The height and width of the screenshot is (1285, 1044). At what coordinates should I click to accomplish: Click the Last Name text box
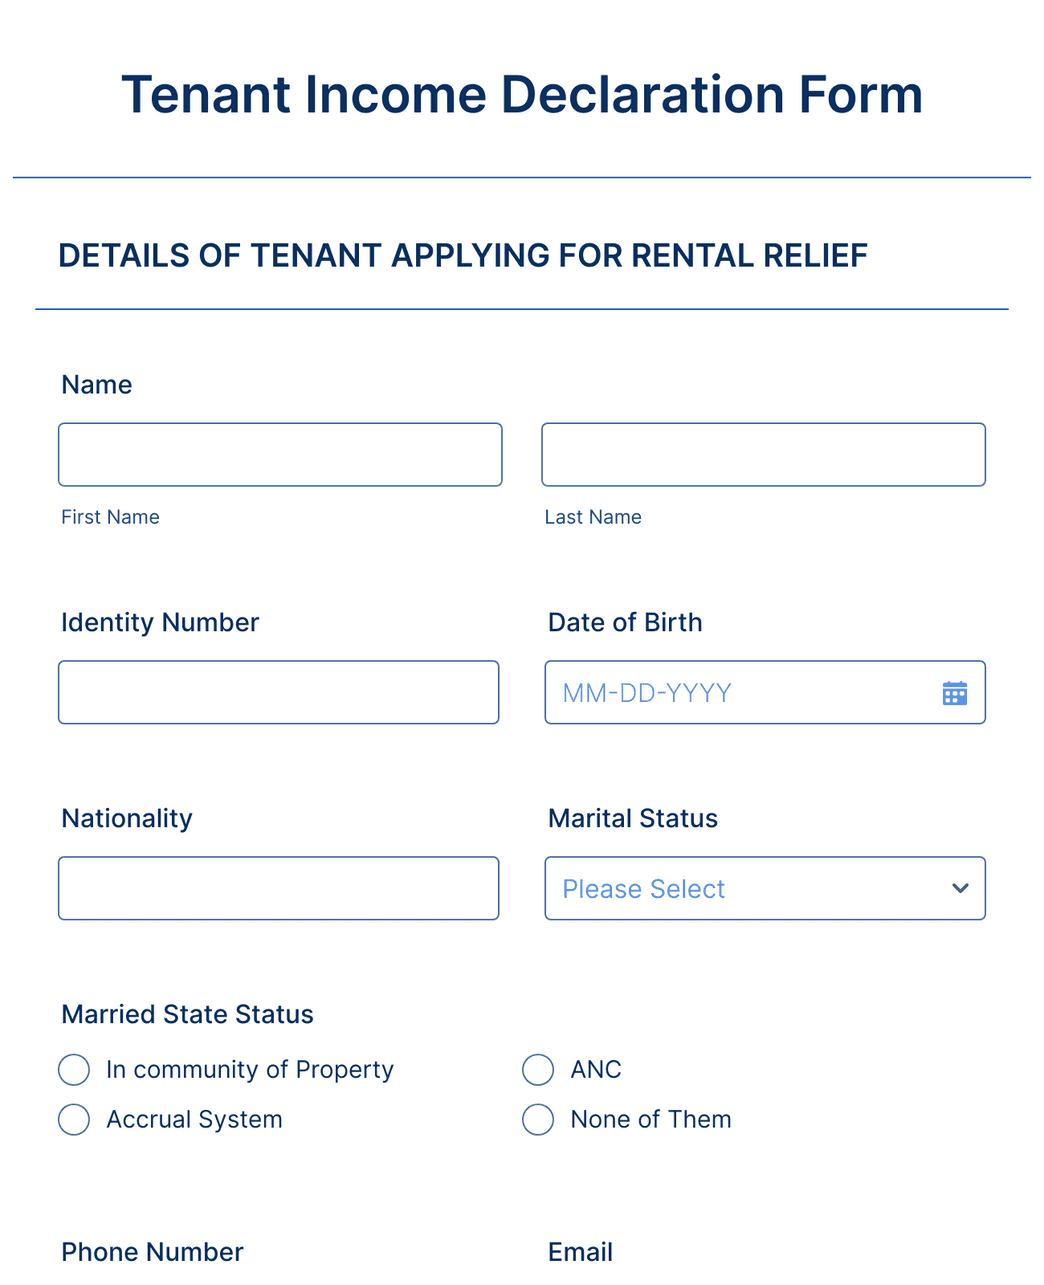point(763,454)
